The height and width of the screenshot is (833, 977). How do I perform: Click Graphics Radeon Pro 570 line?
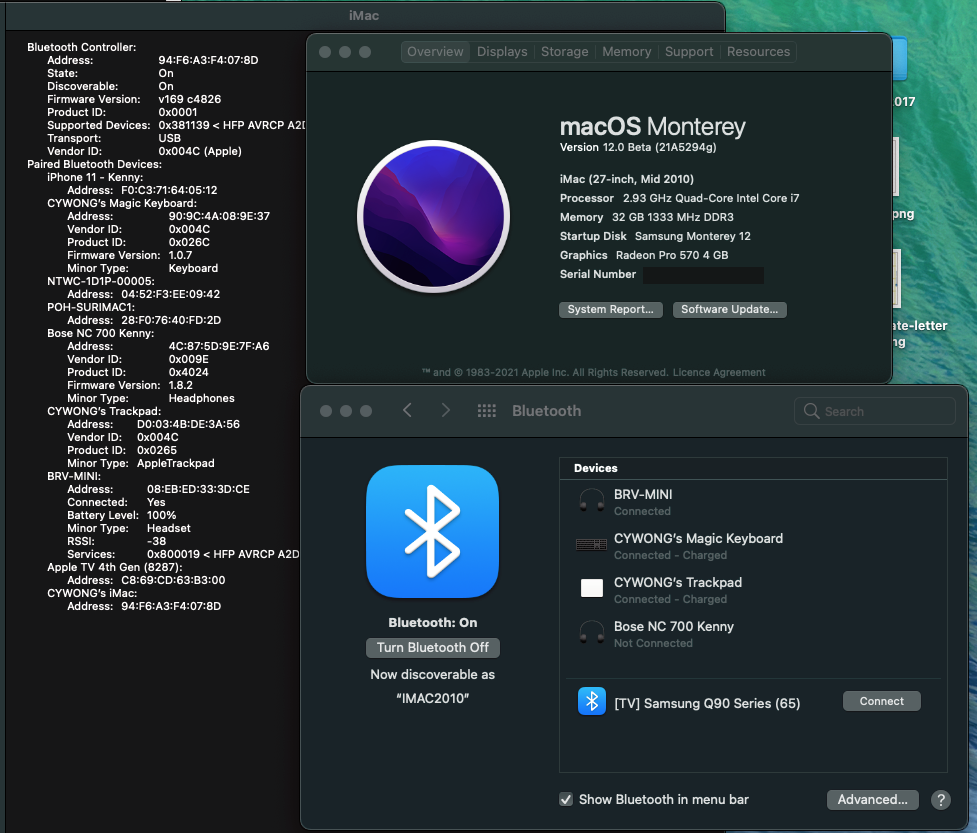tap(644, 255)
